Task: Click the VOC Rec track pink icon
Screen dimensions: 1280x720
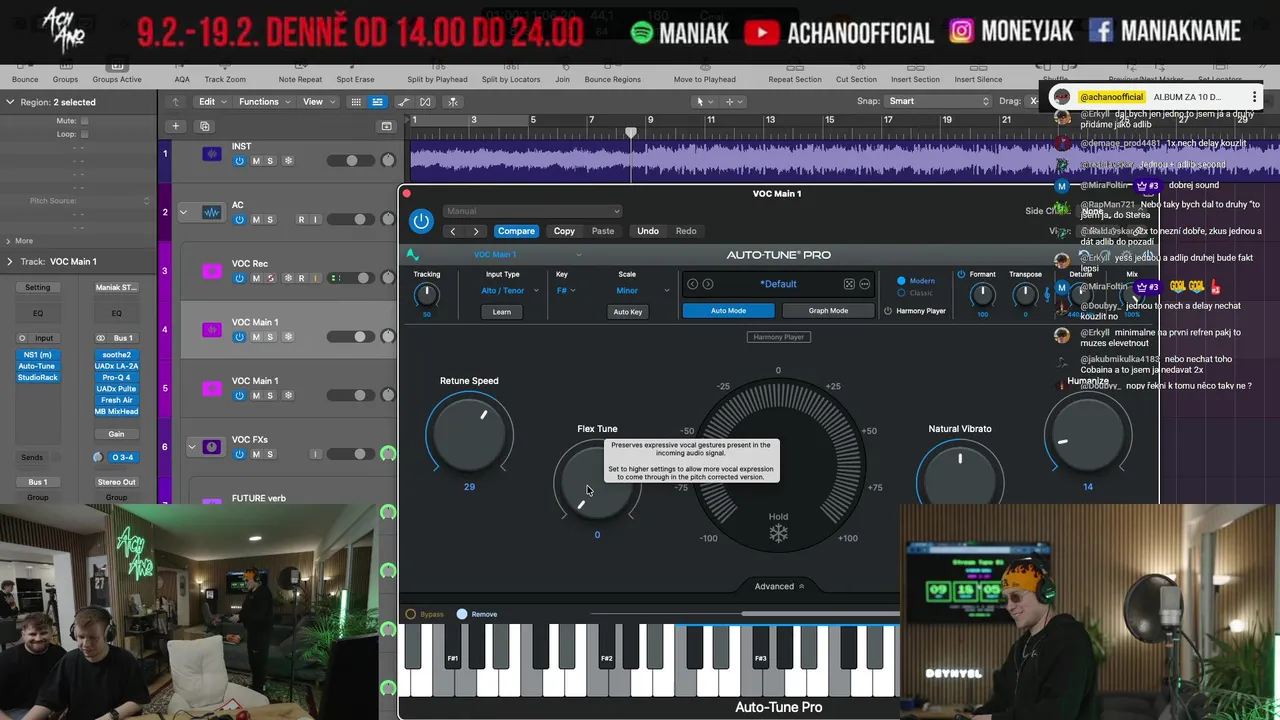Action: coord(211,271)
